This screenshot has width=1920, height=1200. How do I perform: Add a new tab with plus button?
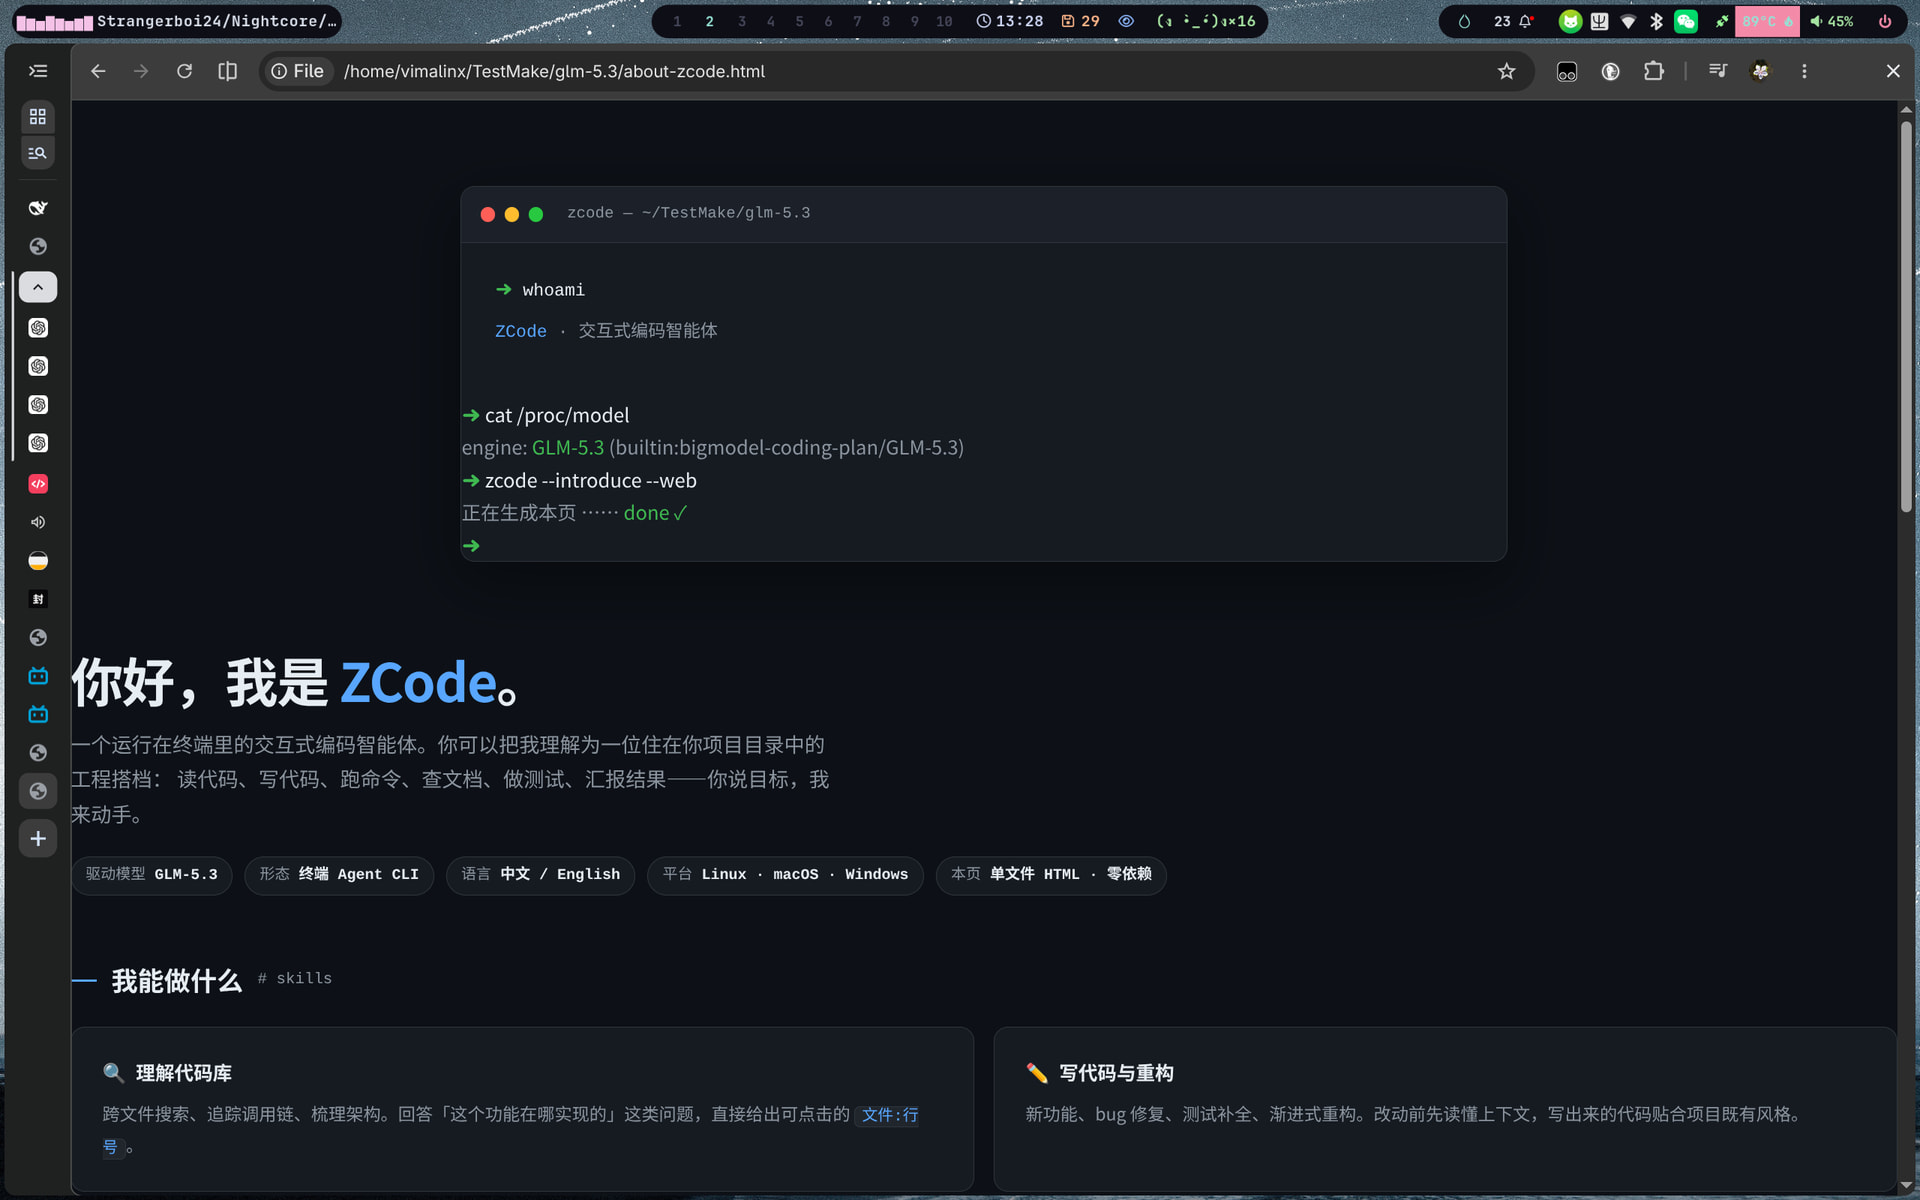tap(38, 839)
